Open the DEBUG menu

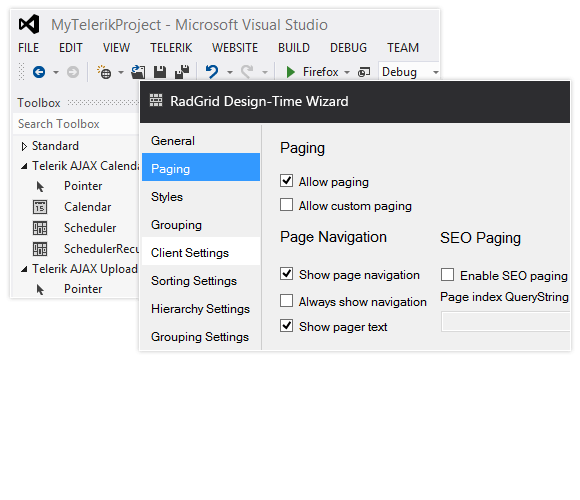point(348,48)
